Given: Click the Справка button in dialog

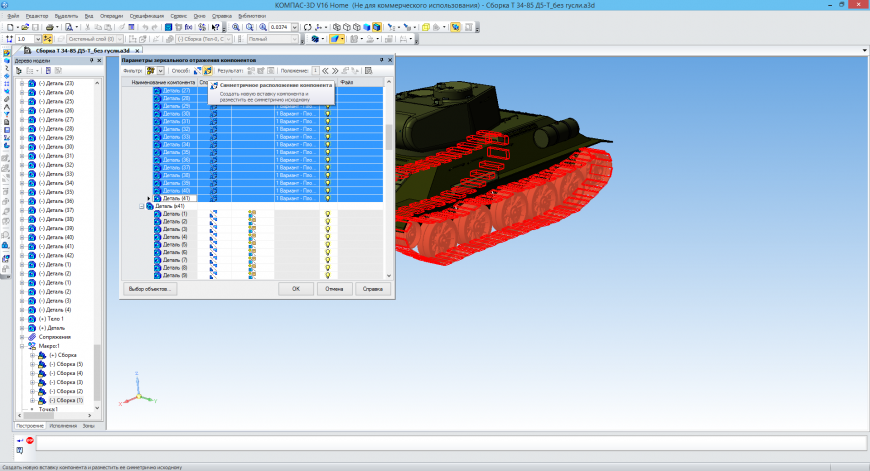Looking at the screenshot, I should click(373, 288).
